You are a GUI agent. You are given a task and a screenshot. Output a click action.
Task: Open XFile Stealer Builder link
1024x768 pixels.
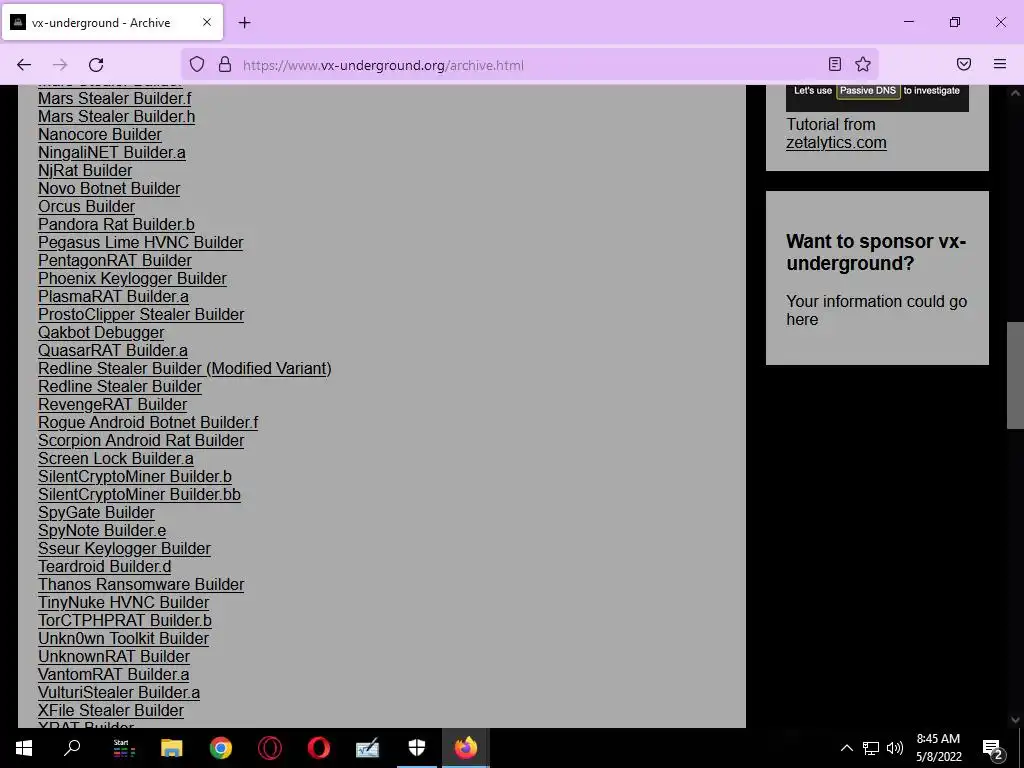pyautogui.click(x=111, y=711)
